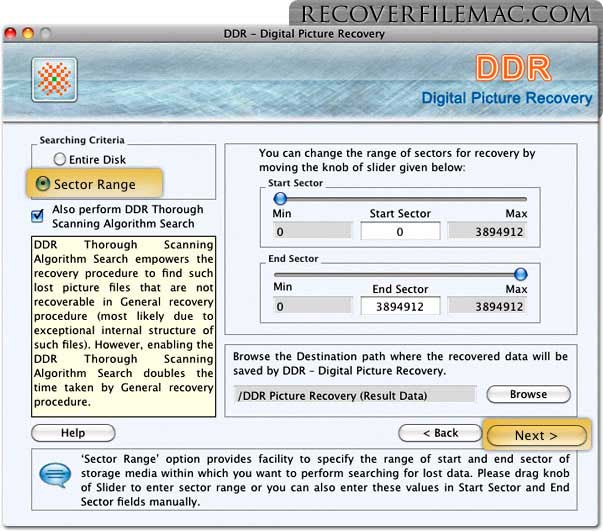This screenshot has height=531, width=603.
Task: Click inside the Start Sector value field
Action: [x=400, y=231]
